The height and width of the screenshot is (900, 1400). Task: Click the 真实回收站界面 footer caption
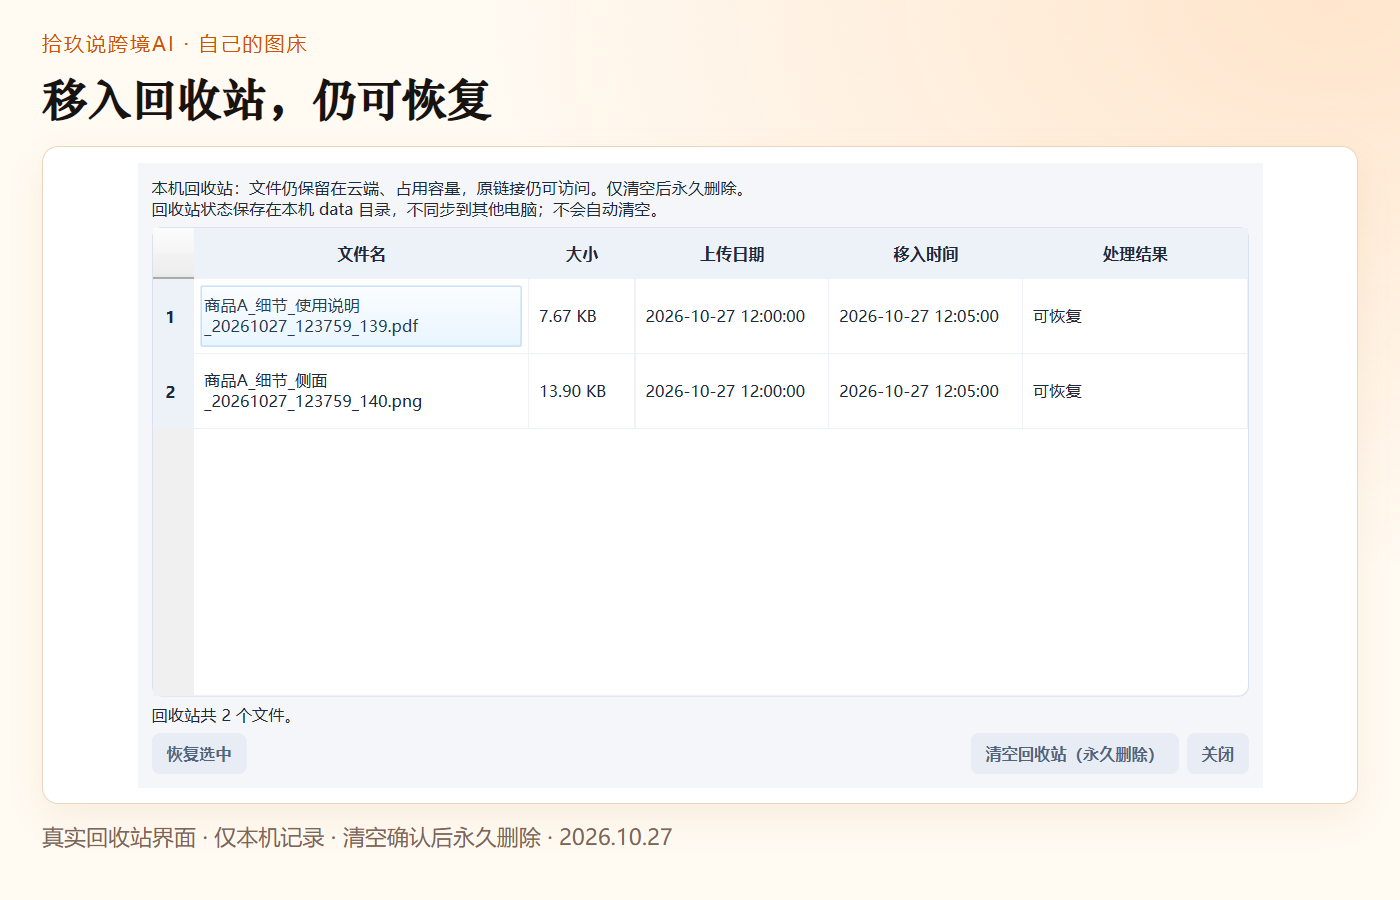point(357,837)
